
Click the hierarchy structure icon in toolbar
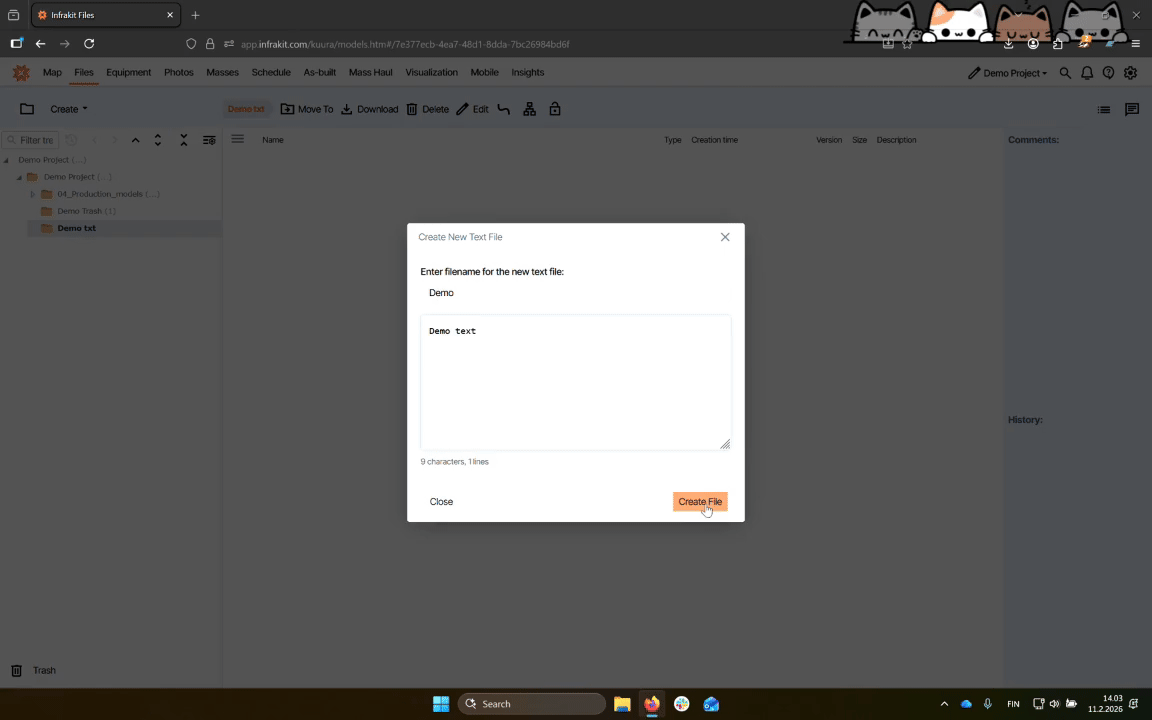click(x=529, y=109)
